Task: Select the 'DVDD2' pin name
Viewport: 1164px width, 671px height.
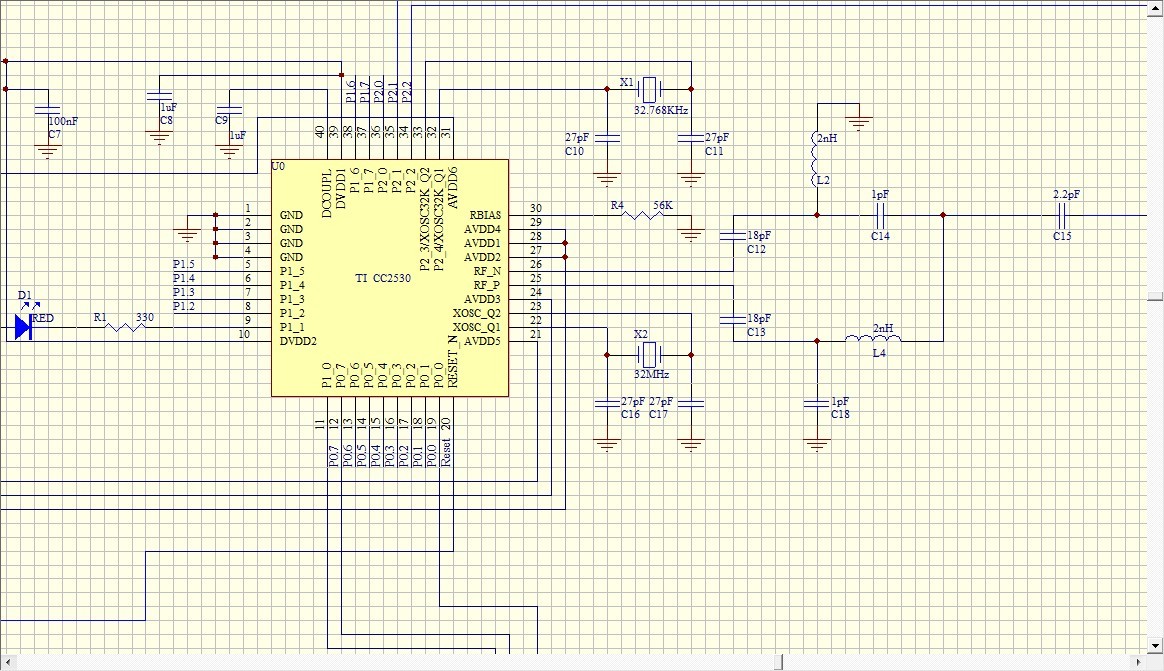Action: (298, 341)
